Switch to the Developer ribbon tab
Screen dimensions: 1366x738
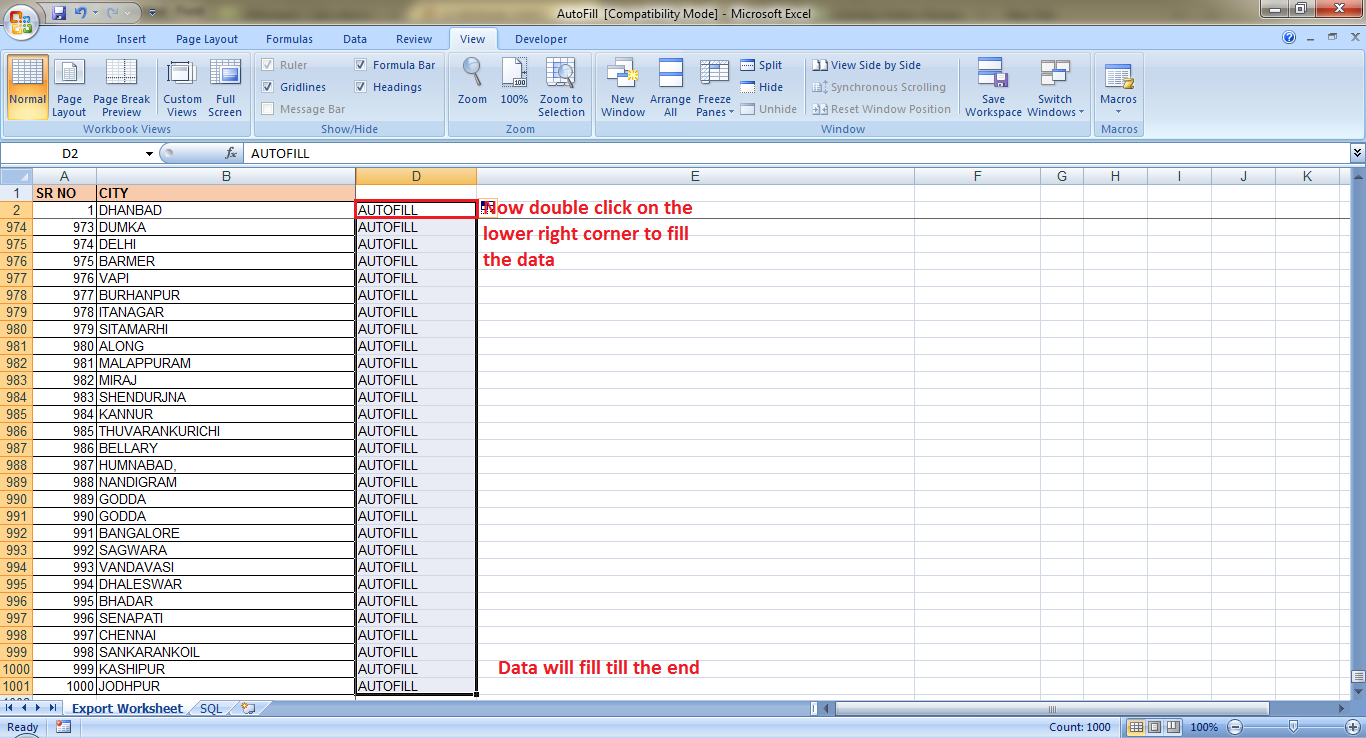click(x=540, y=38)
